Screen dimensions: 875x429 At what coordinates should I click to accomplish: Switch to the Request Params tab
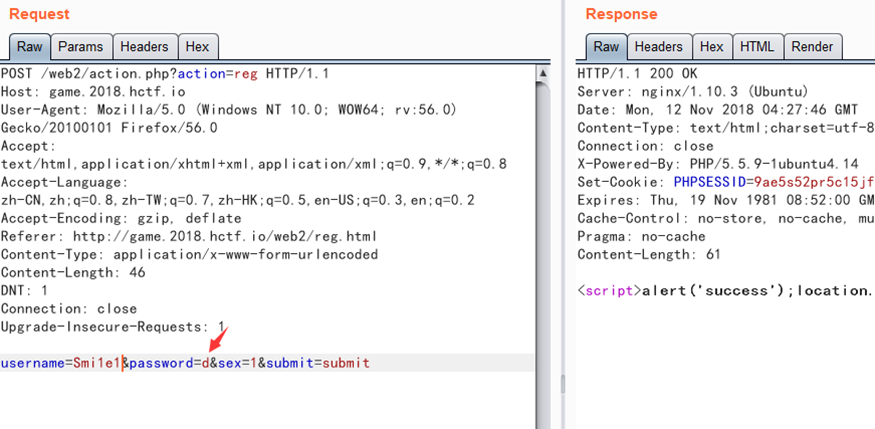click(x=80, y=47)
